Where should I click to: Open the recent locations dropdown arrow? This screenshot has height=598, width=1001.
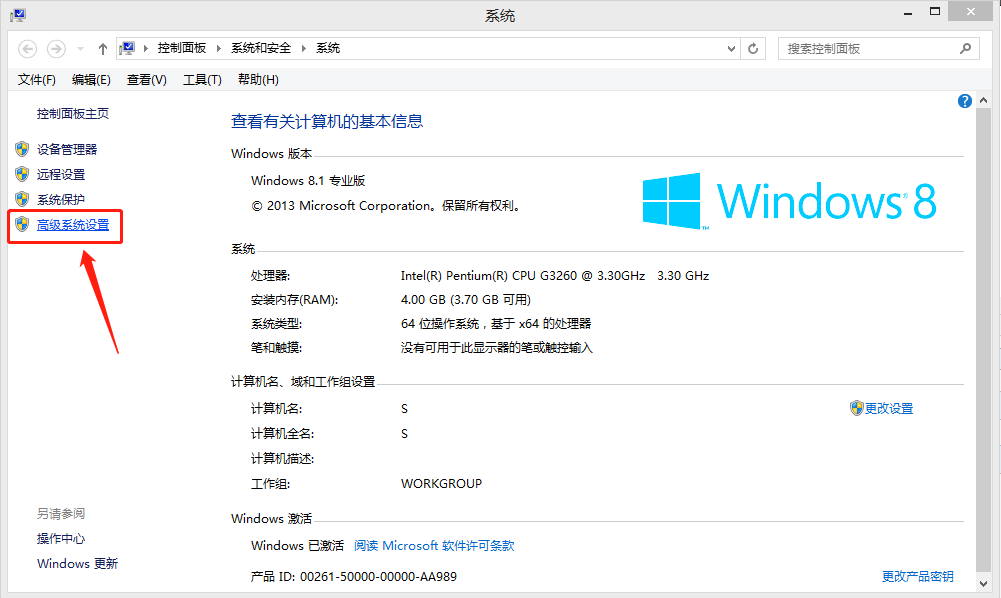80,49
